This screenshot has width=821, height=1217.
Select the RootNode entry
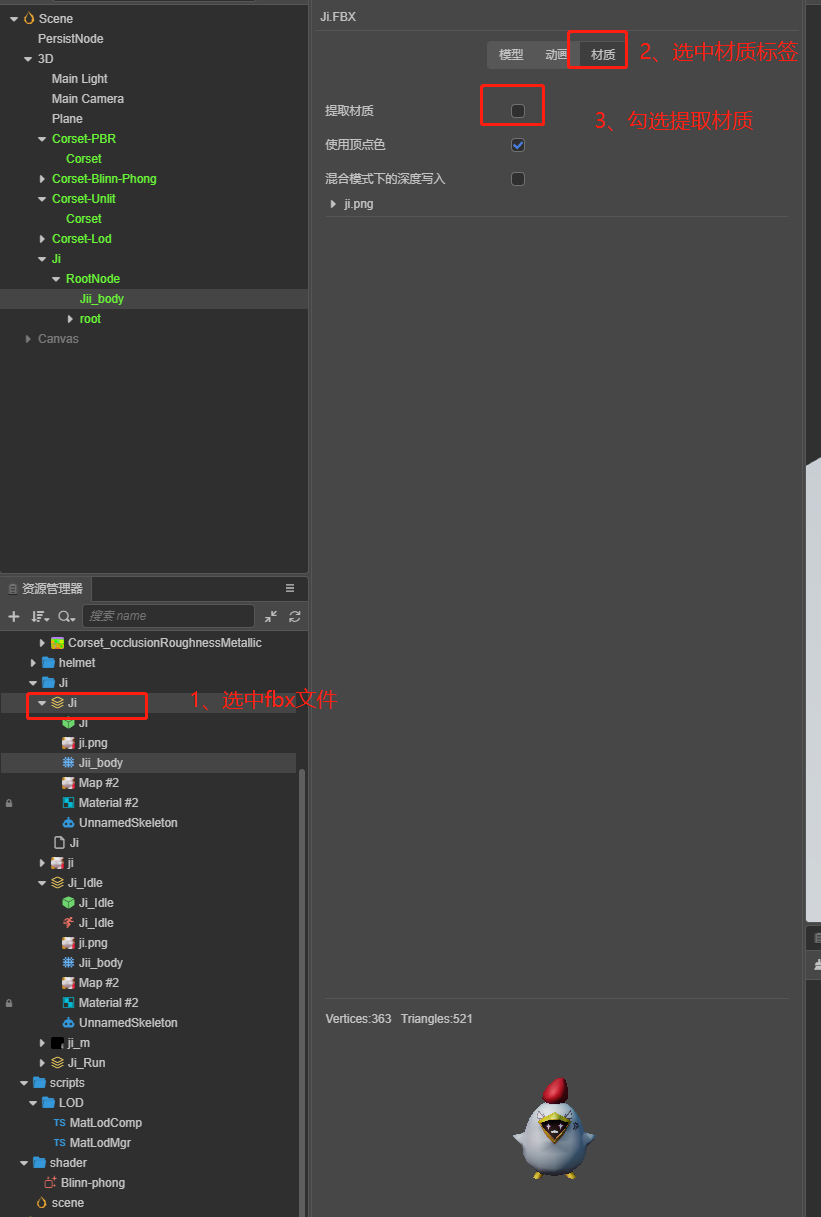[x=93, y=278]
